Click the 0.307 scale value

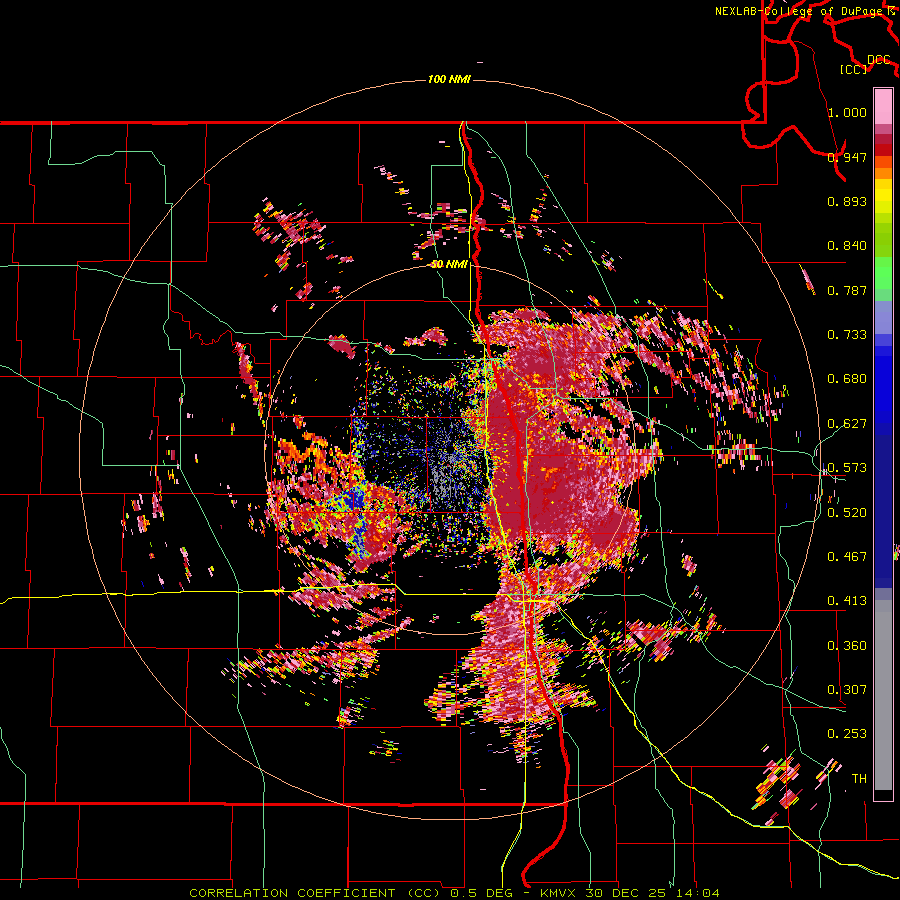tap(847, 689)
